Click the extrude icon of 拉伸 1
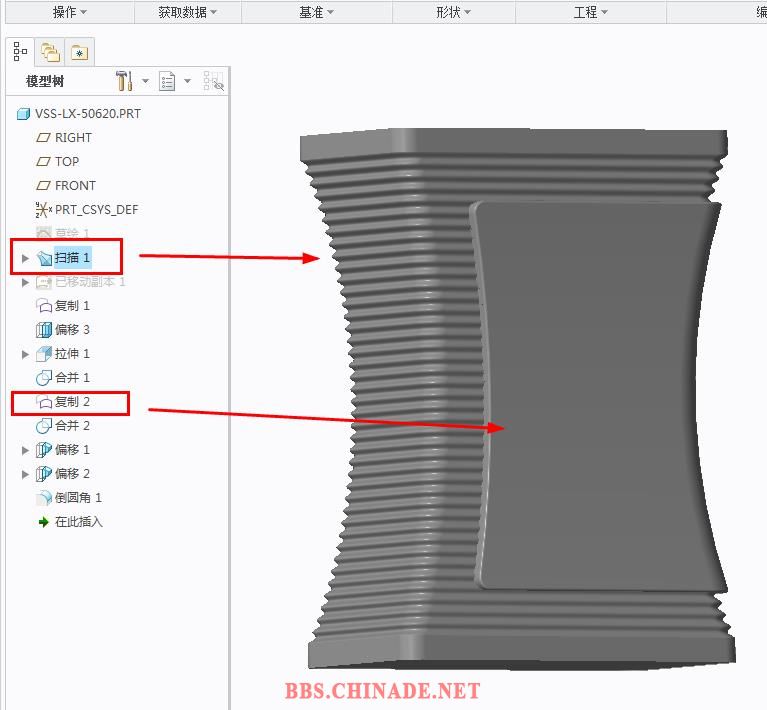 [x=44, y=354]
